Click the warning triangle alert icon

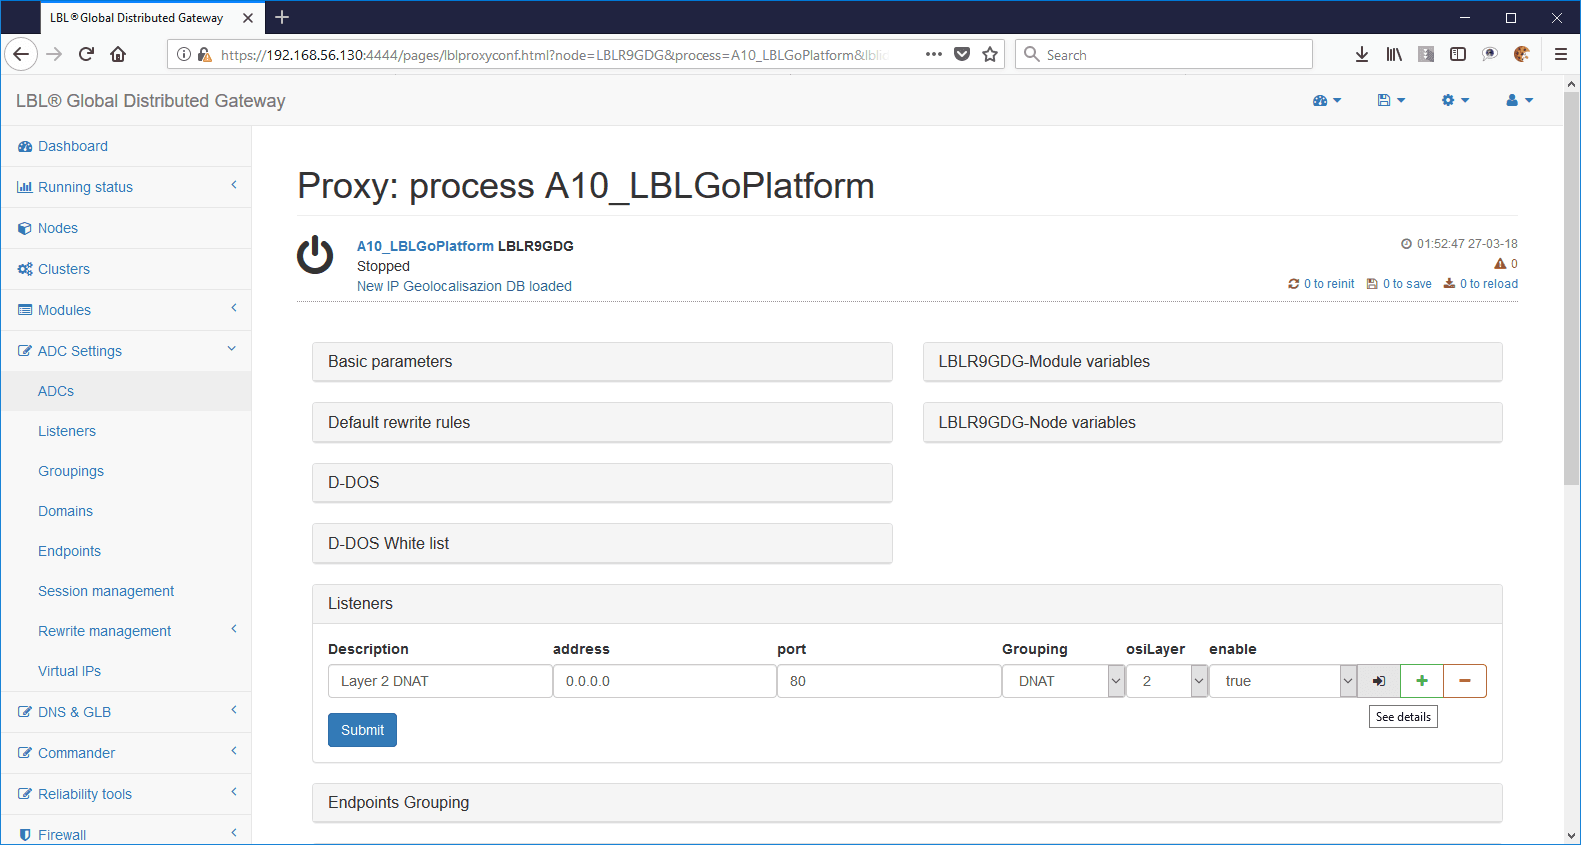(1500, 264)
